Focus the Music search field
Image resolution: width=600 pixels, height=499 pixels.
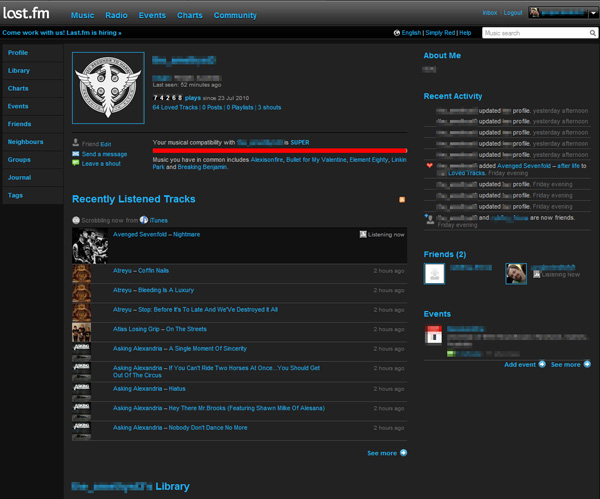click(535, 33)
